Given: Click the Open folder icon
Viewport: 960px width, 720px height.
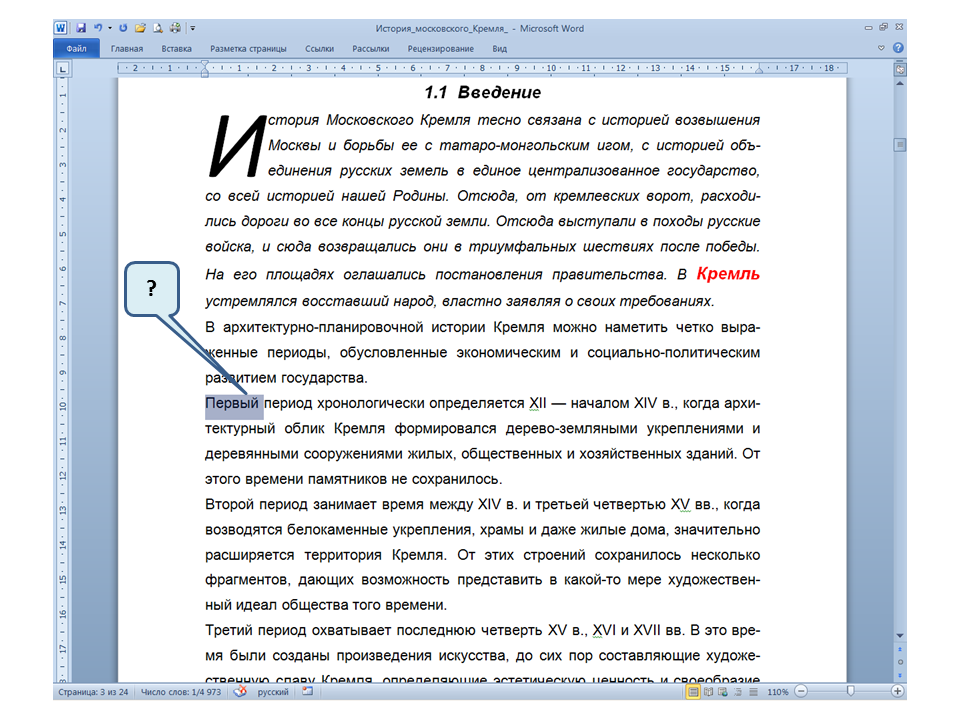Looking at the screenshot, I should click(140, 29).
